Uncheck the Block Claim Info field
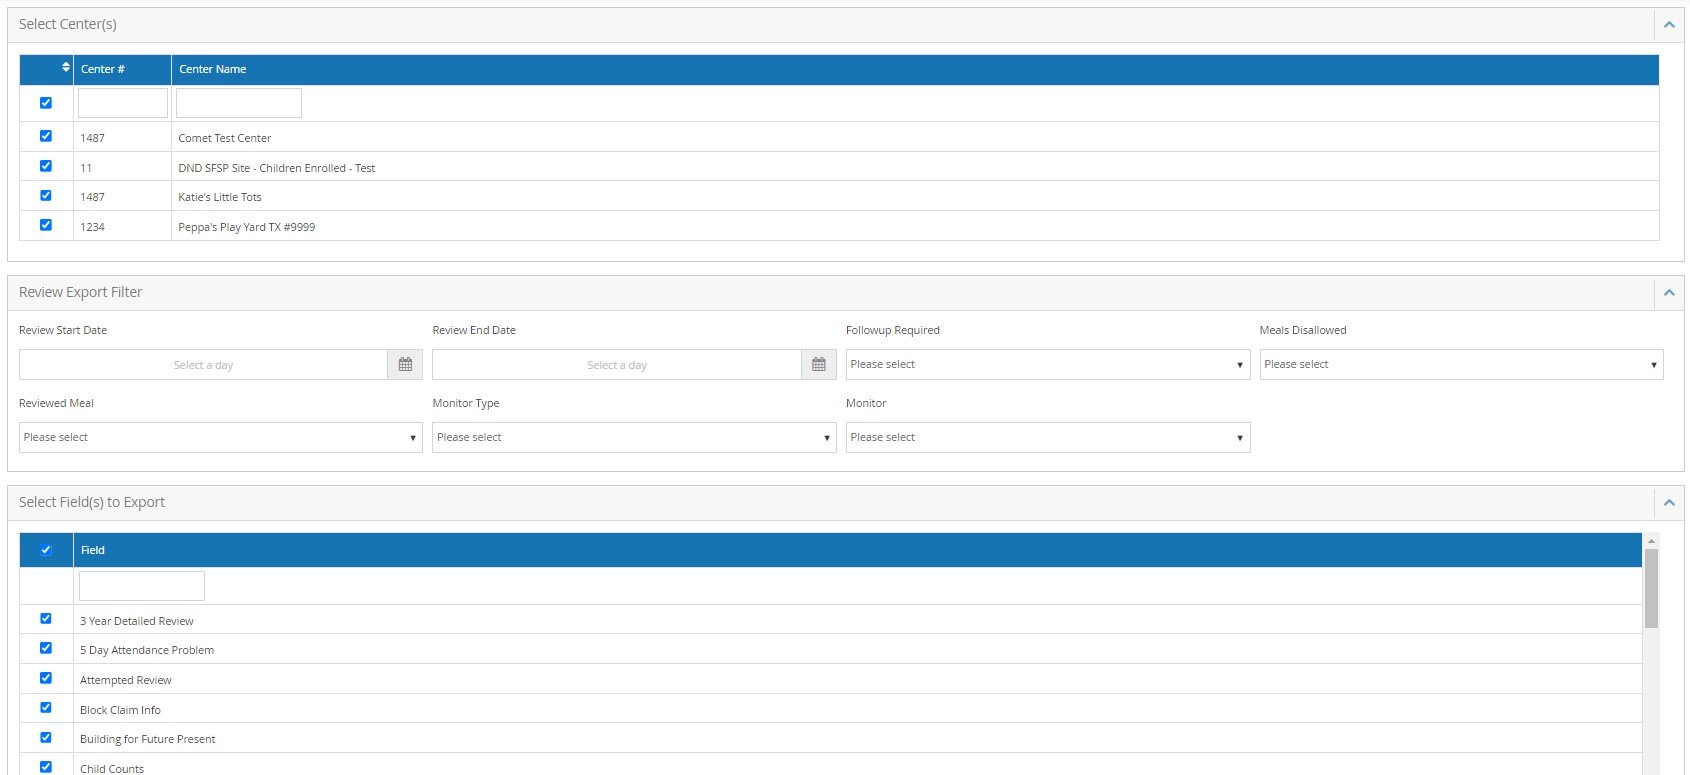The height and width of the screenshot is (775, 1690). click(46, 708)
